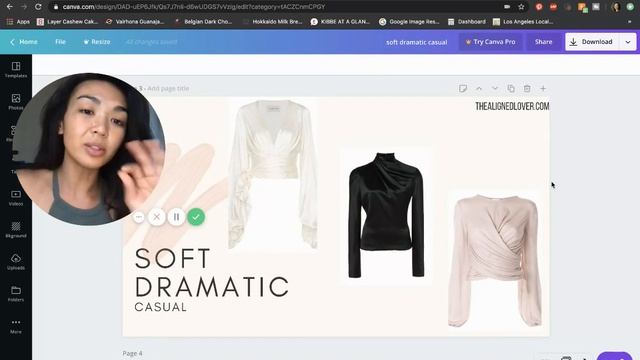Show more bookmarks overflow arrow

pyautogui.click(x=630, y=22)
